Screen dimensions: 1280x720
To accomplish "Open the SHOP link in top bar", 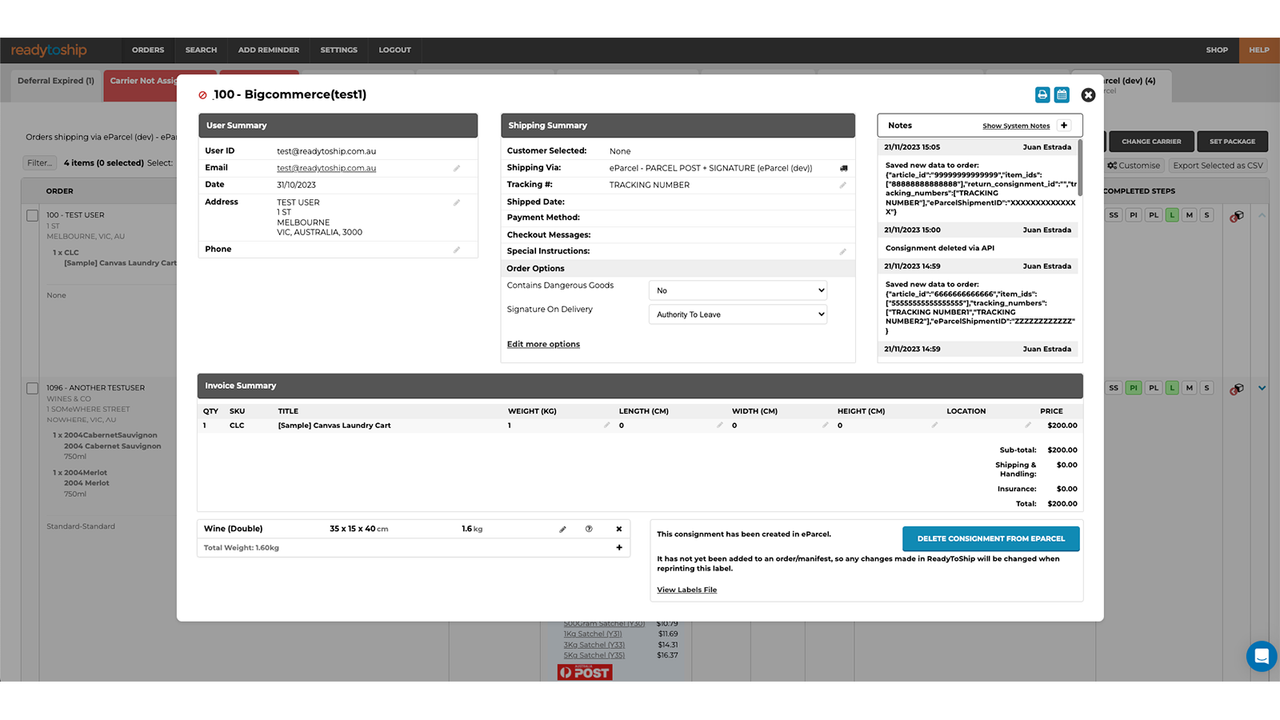I will pos(1217,50).
